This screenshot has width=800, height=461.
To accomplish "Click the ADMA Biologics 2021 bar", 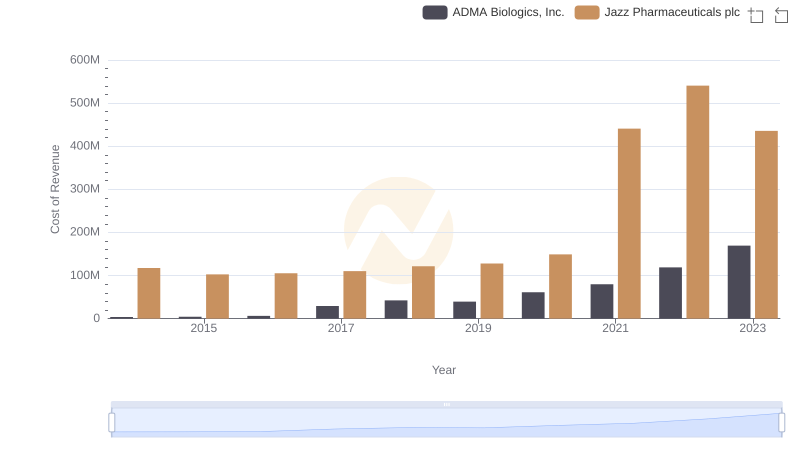I will tap(602, 301).
